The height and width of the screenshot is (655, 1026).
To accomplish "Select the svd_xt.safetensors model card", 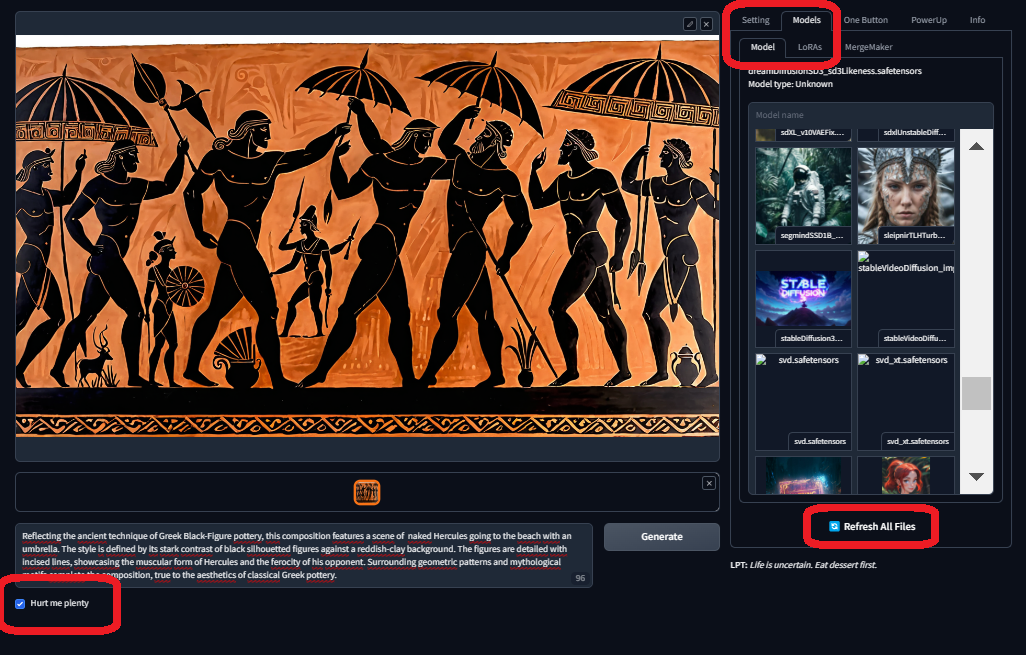I will click(x=906, y=402).
